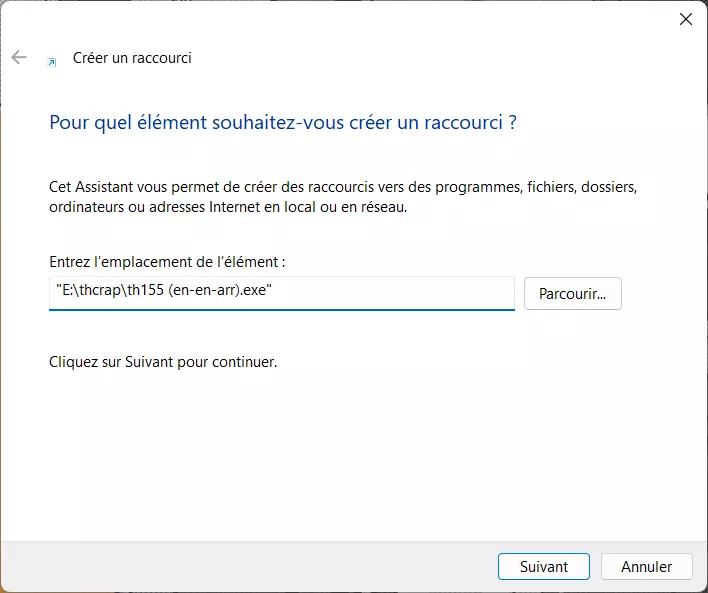Click the "Entrez l'emplacement de l'élément" label
Screen dimensions: 708x593
pyautogui.click(x=167, y=262)
